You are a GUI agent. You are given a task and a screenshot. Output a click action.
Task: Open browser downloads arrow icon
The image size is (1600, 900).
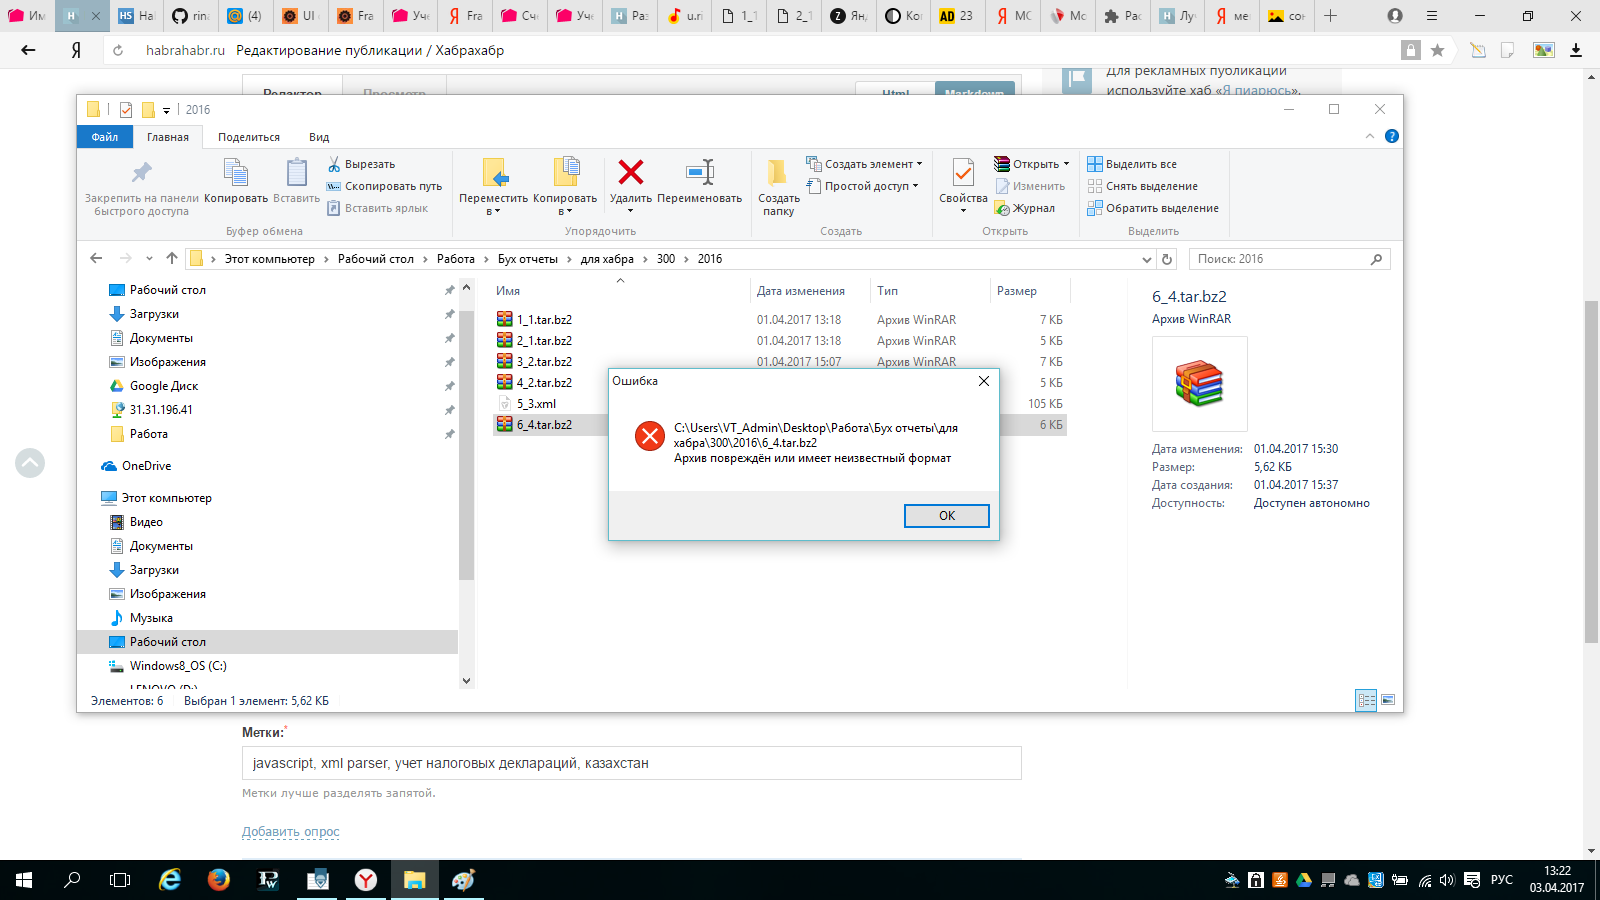1576,50
